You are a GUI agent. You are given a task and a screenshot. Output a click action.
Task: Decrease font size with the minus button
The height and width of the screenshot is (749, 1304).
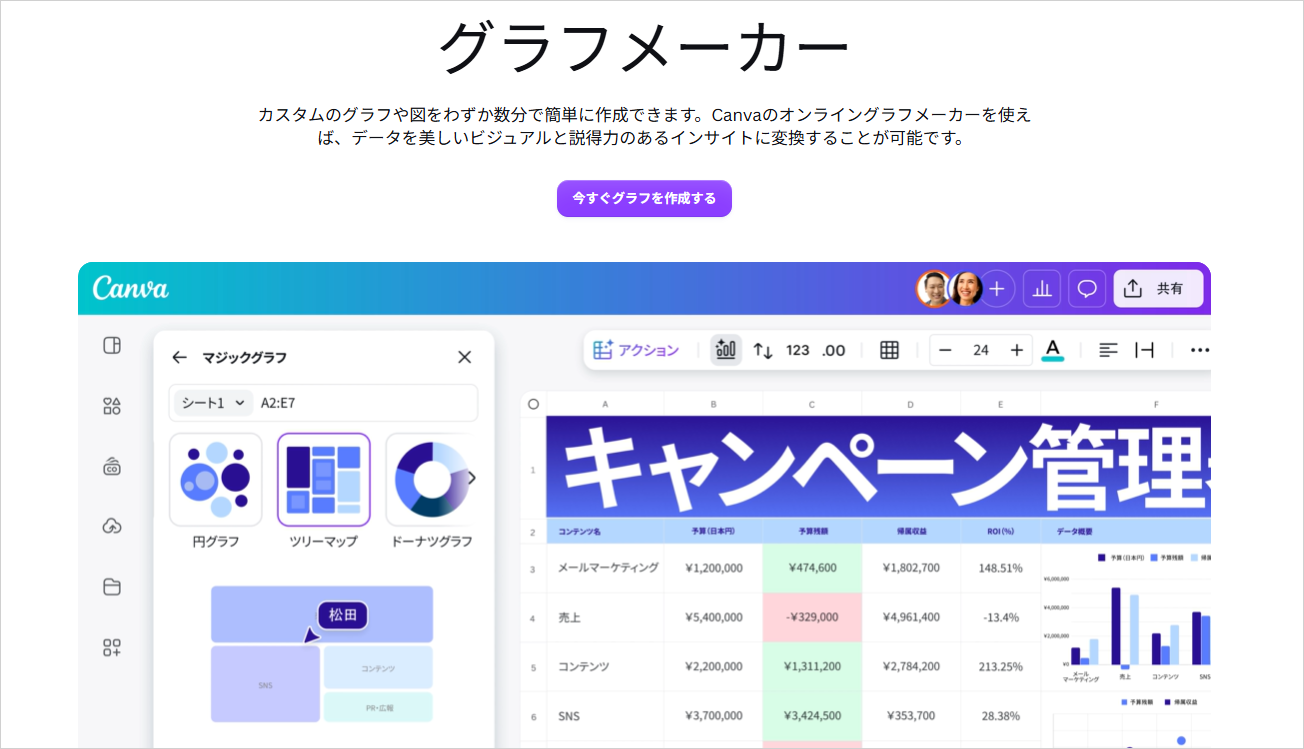945,350
